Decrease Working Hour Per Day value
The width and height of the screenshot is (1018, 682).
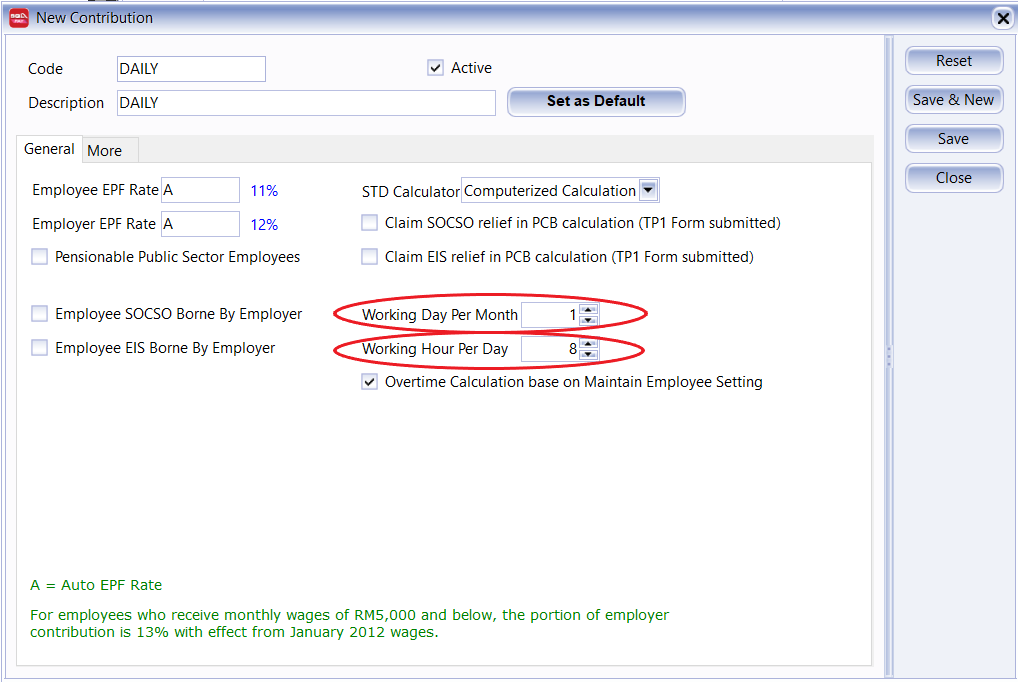coord(588,355)
